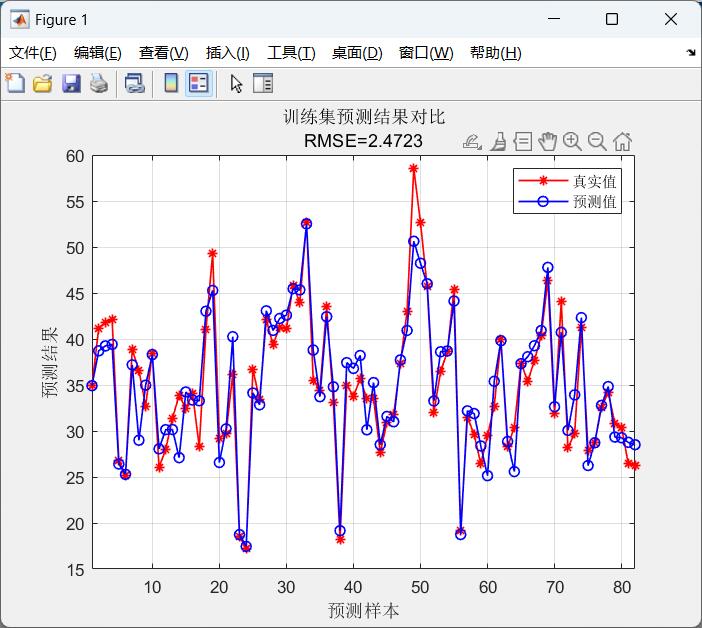
Task: Open the 桌面(D) menu
Action: pyautogui.click(x=357, y=53)
